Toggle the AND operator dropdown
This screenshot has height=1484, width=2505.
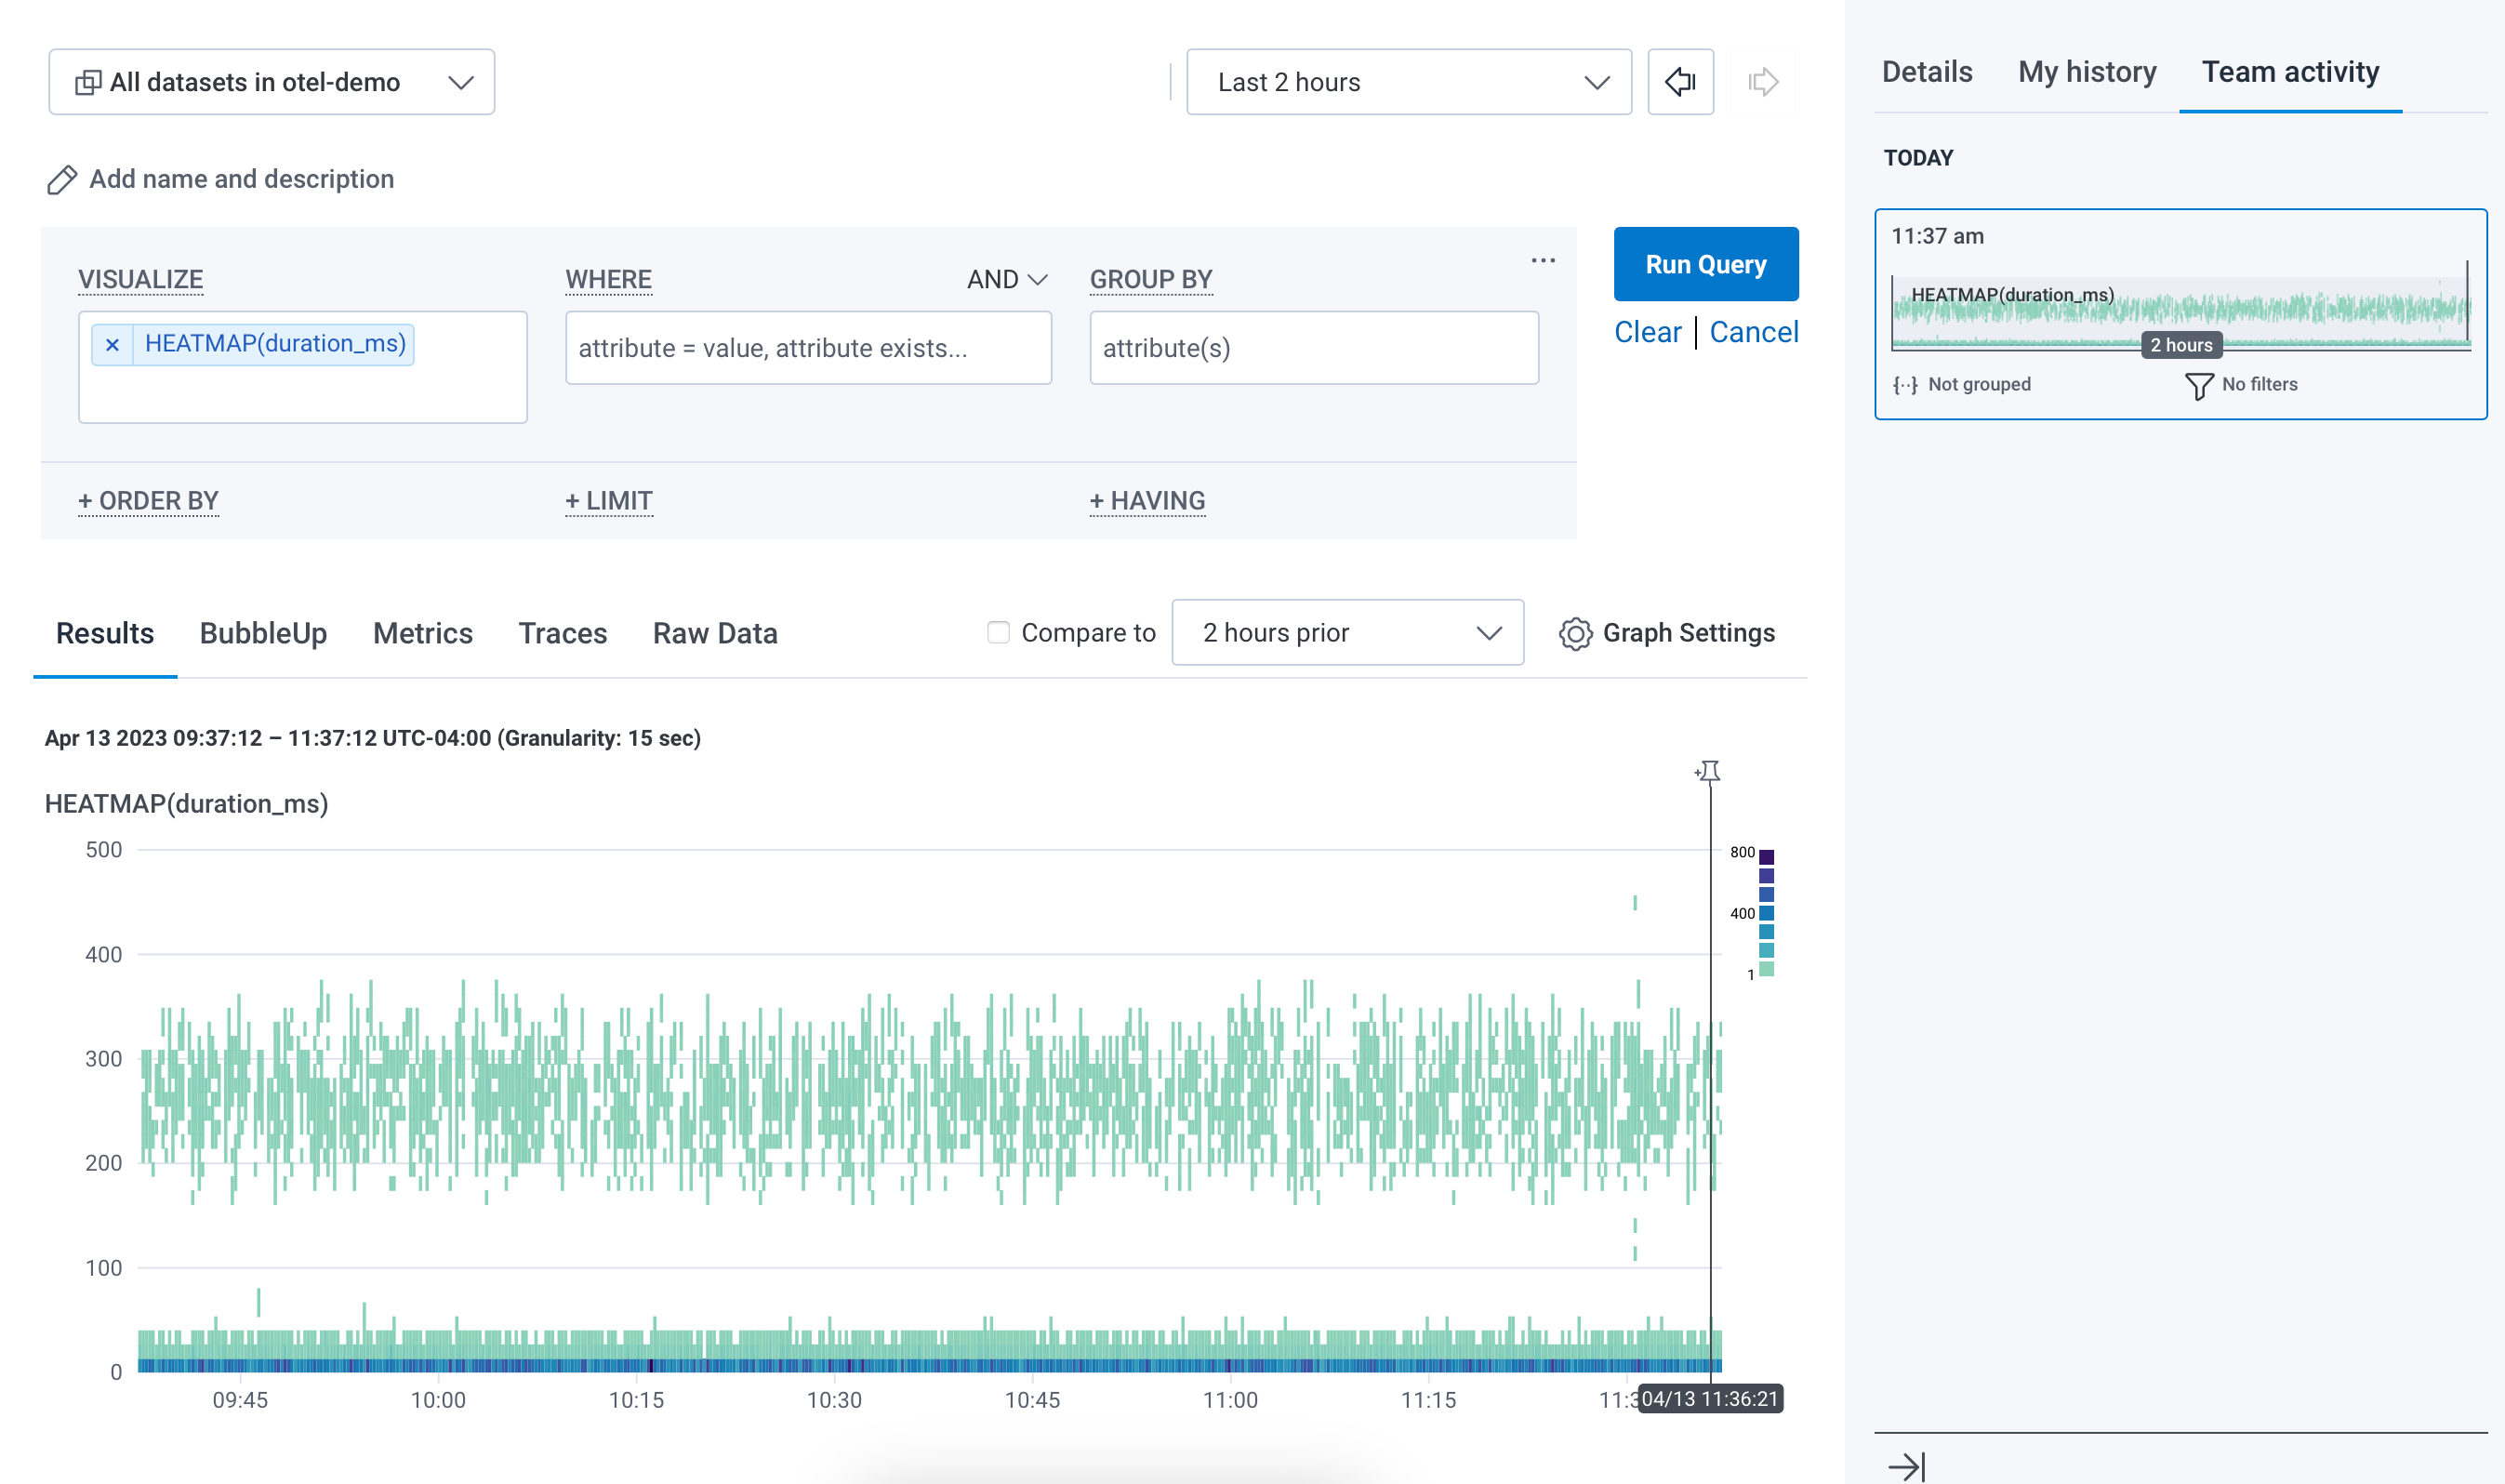coord(1006,280)
